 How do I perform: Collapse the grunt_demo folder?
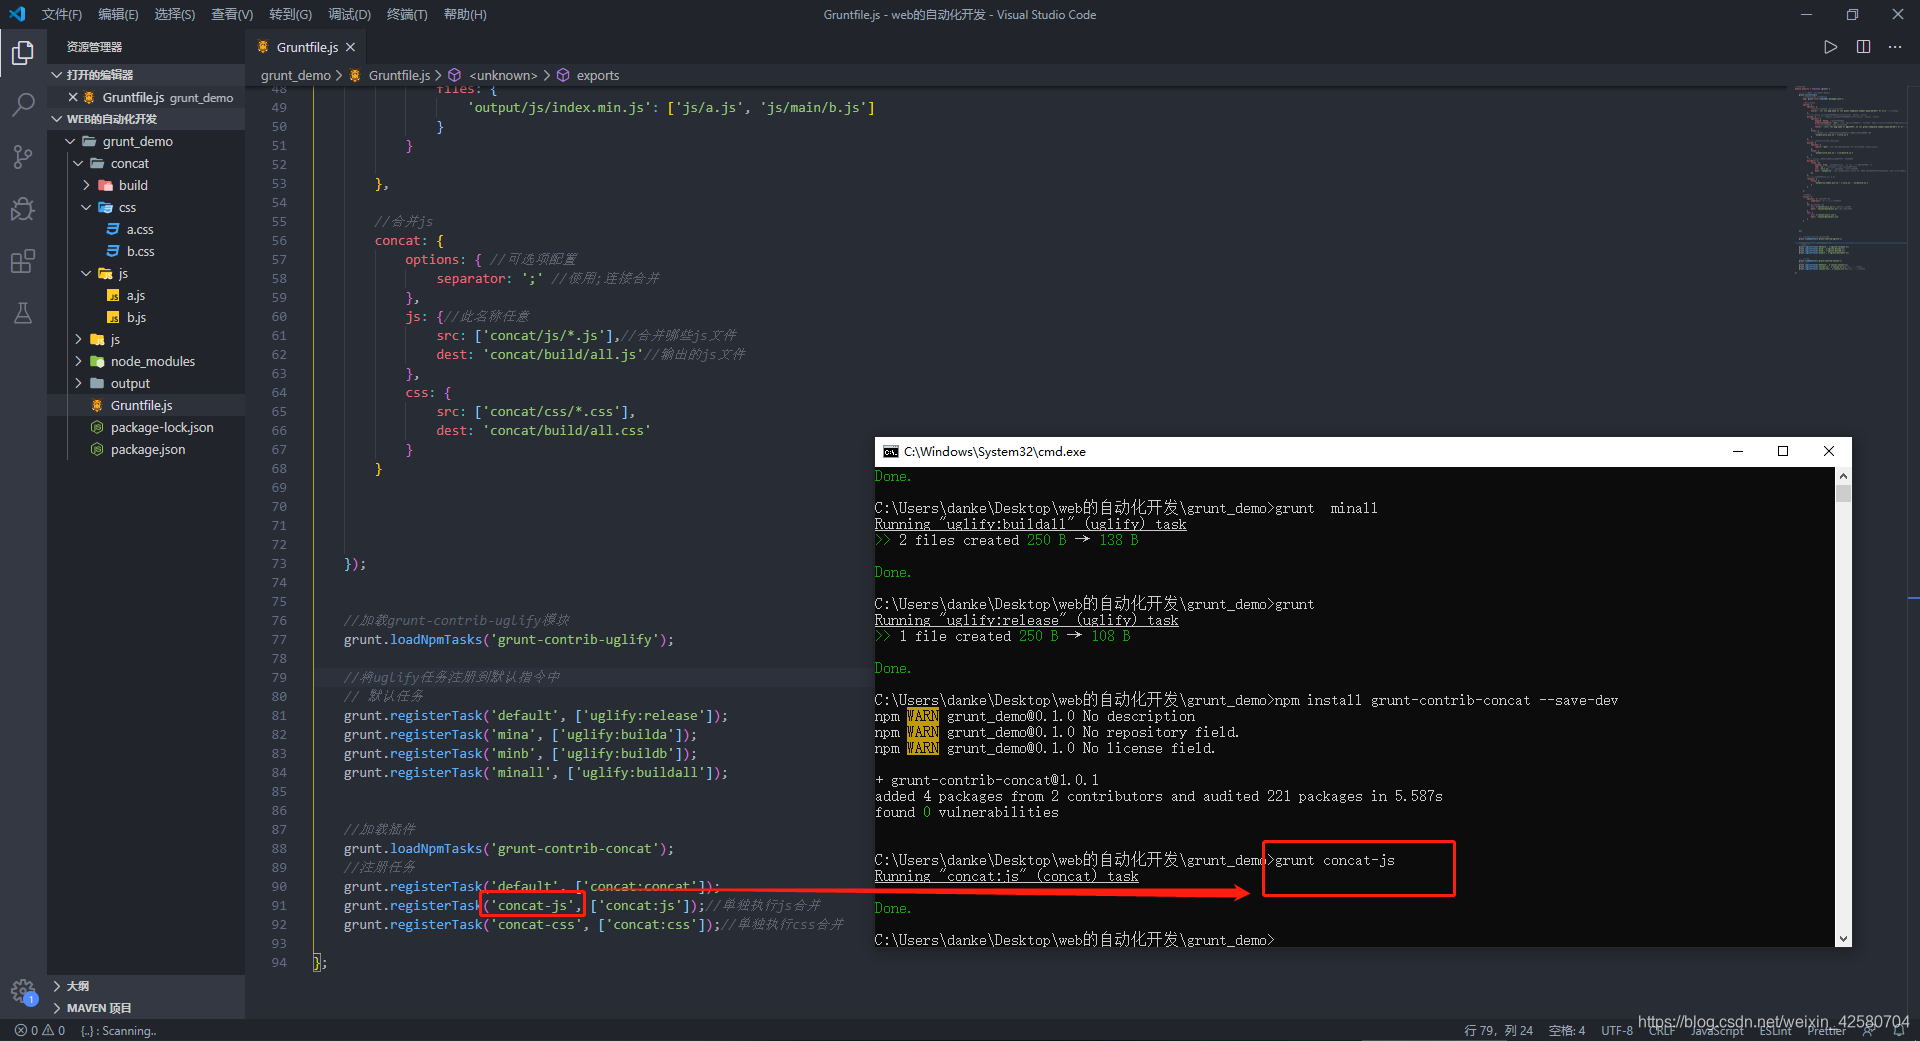70,141
